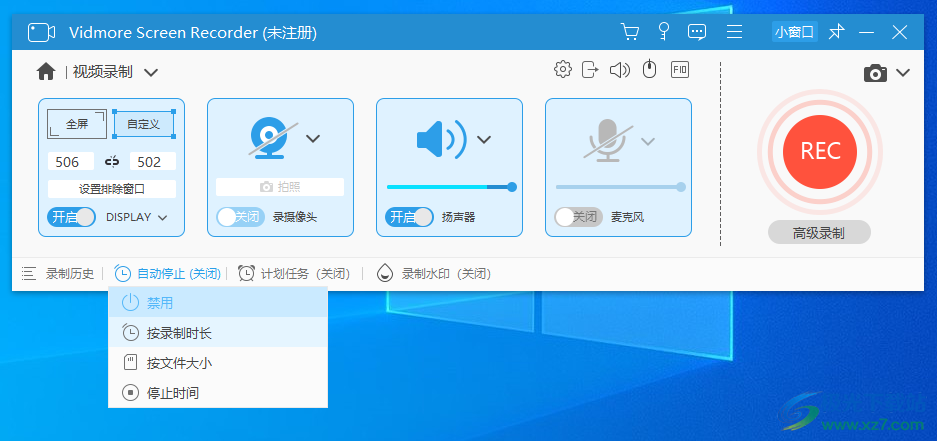
Task: Expand the speaker device dropdown arrow
Action: point(483,140)
